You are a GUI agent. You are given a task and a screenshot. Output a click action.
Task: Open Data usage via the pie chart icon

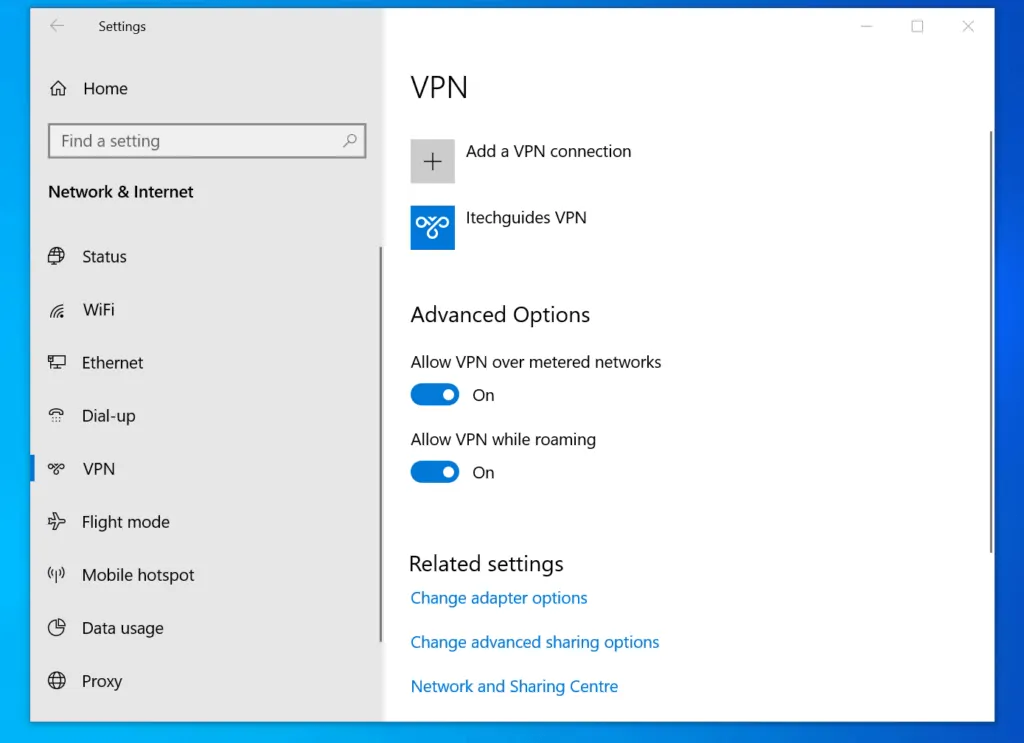click(56, 628)
